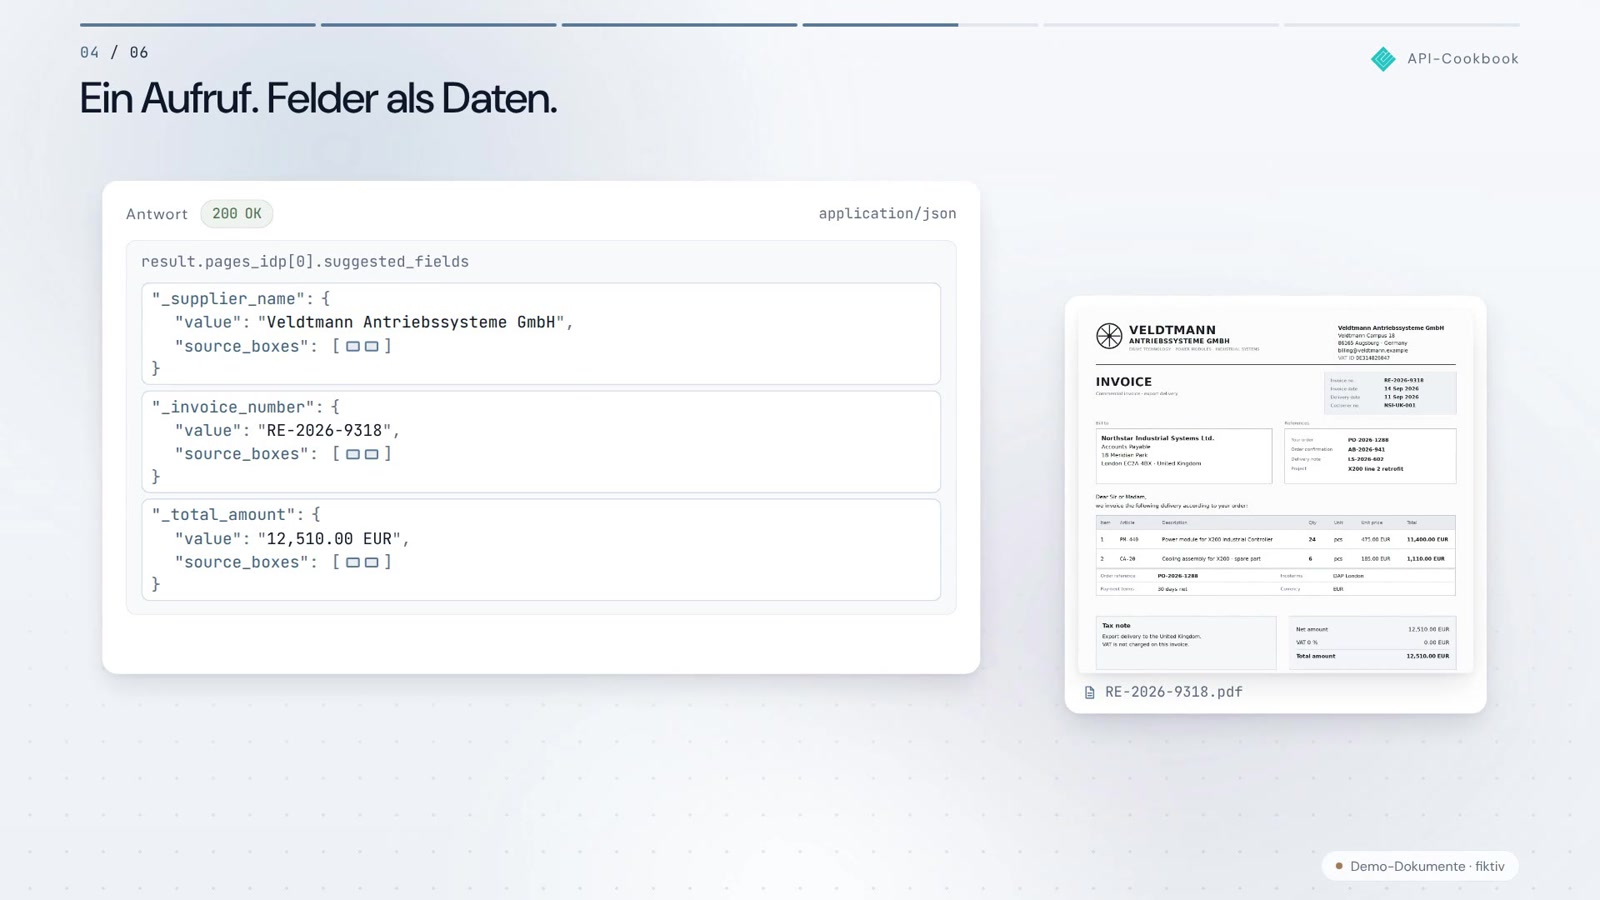This screenshot has height=900, width=1600.
Task: Open the RE-2026-9318.pdf file name
Action: point(1174,692)
